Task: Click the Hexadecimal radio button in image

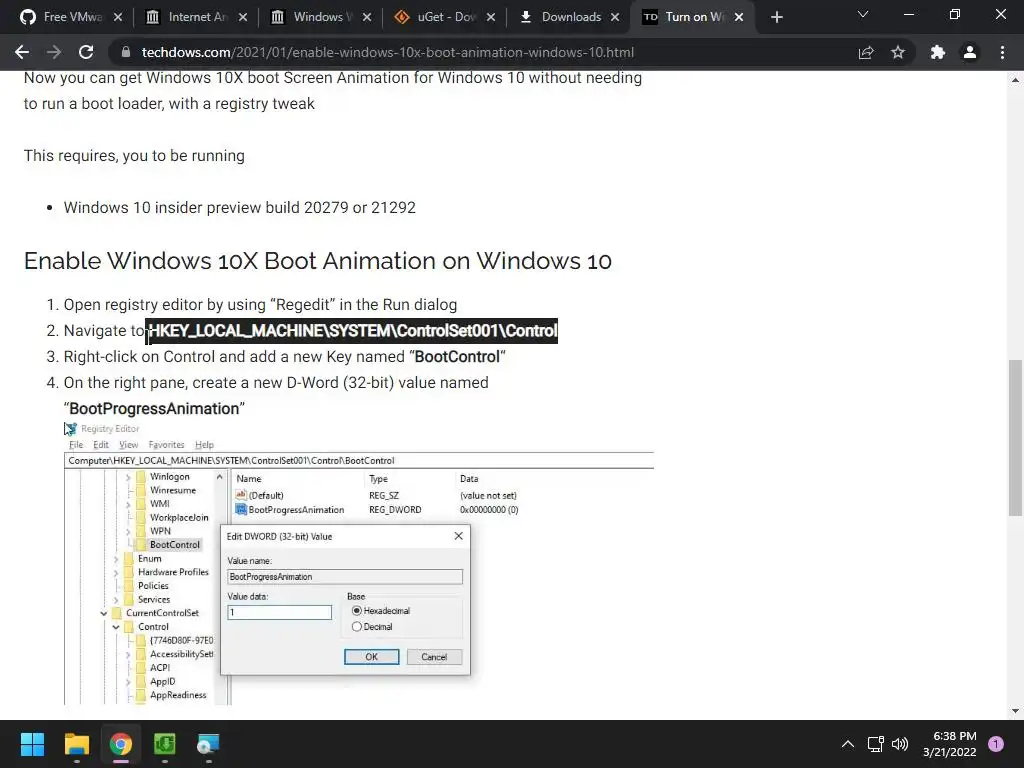Action: 357,611
